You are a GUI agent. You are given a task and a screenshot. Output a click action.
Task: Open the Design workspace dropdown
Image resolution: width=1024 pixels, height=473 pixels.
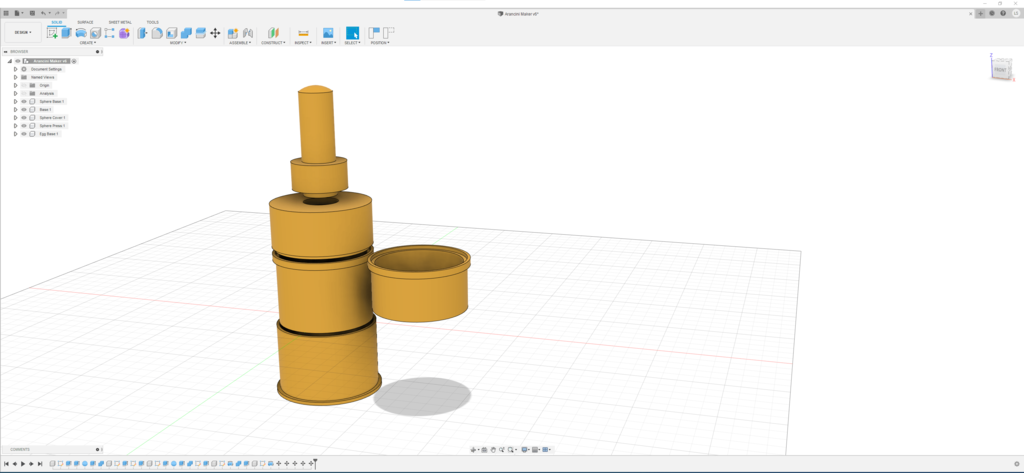pos(23,32)
